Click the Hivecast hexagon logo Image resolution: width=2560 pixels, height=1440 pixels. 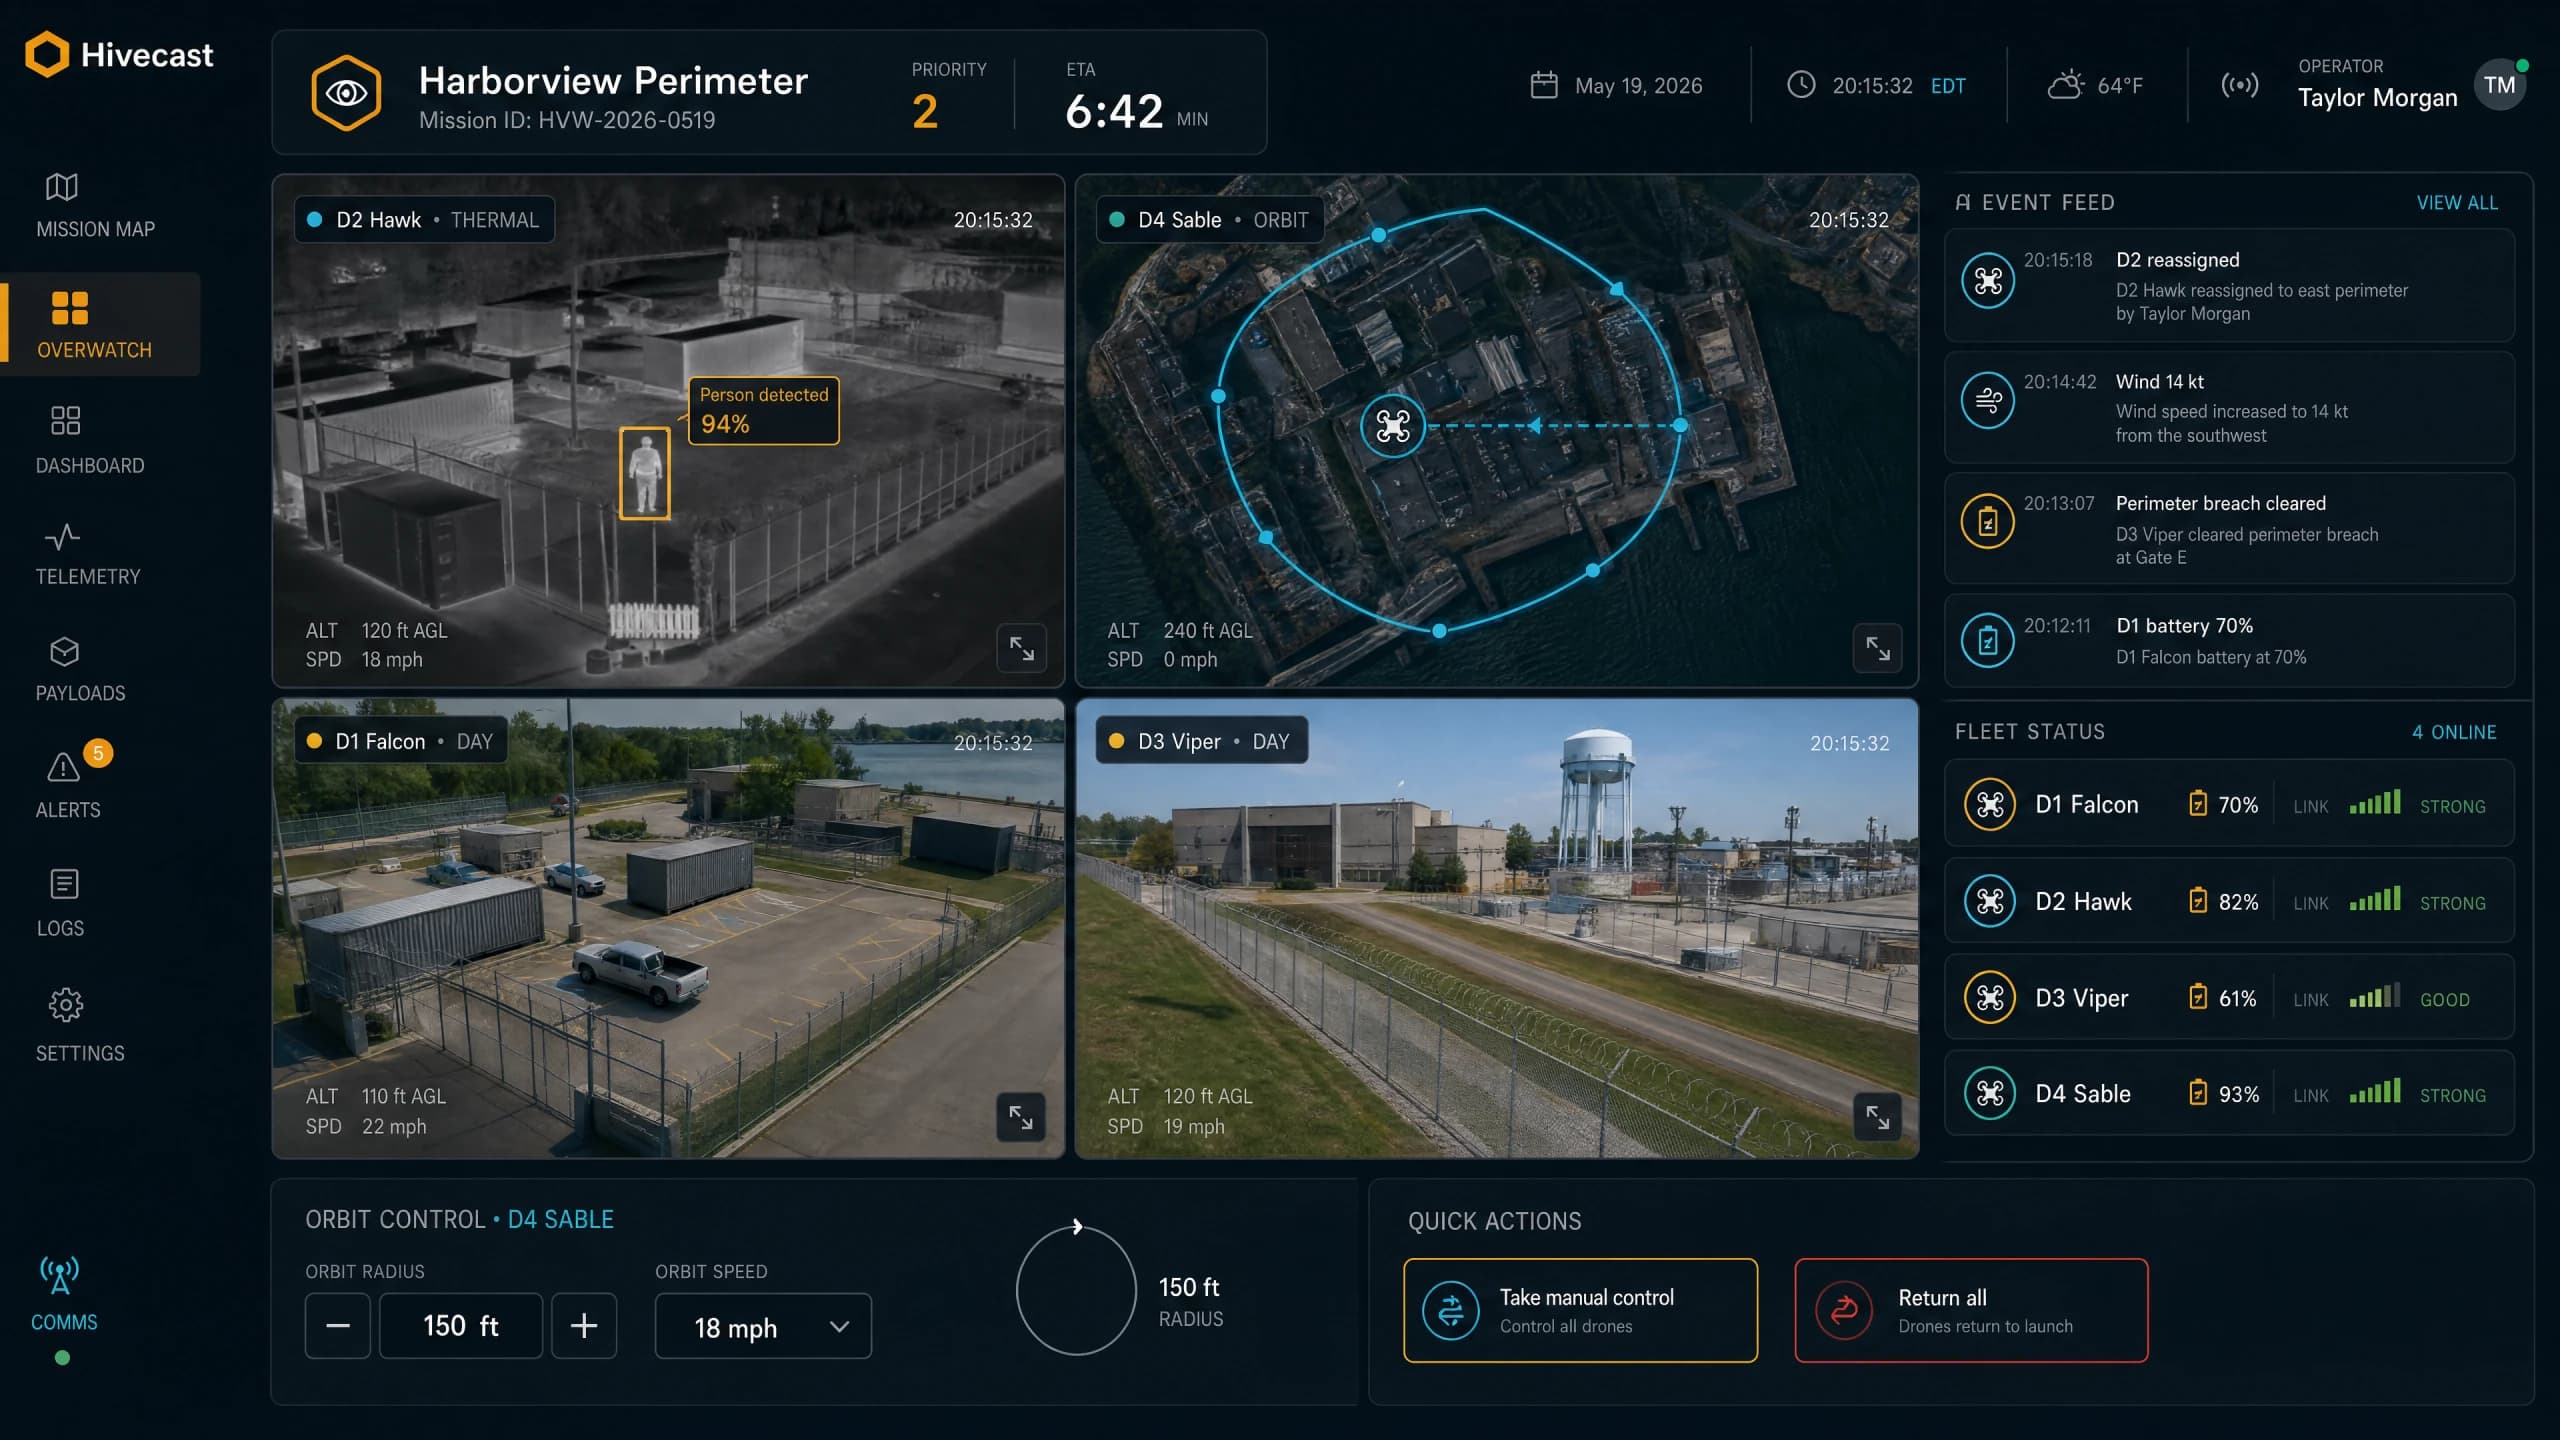click(46, 54)
